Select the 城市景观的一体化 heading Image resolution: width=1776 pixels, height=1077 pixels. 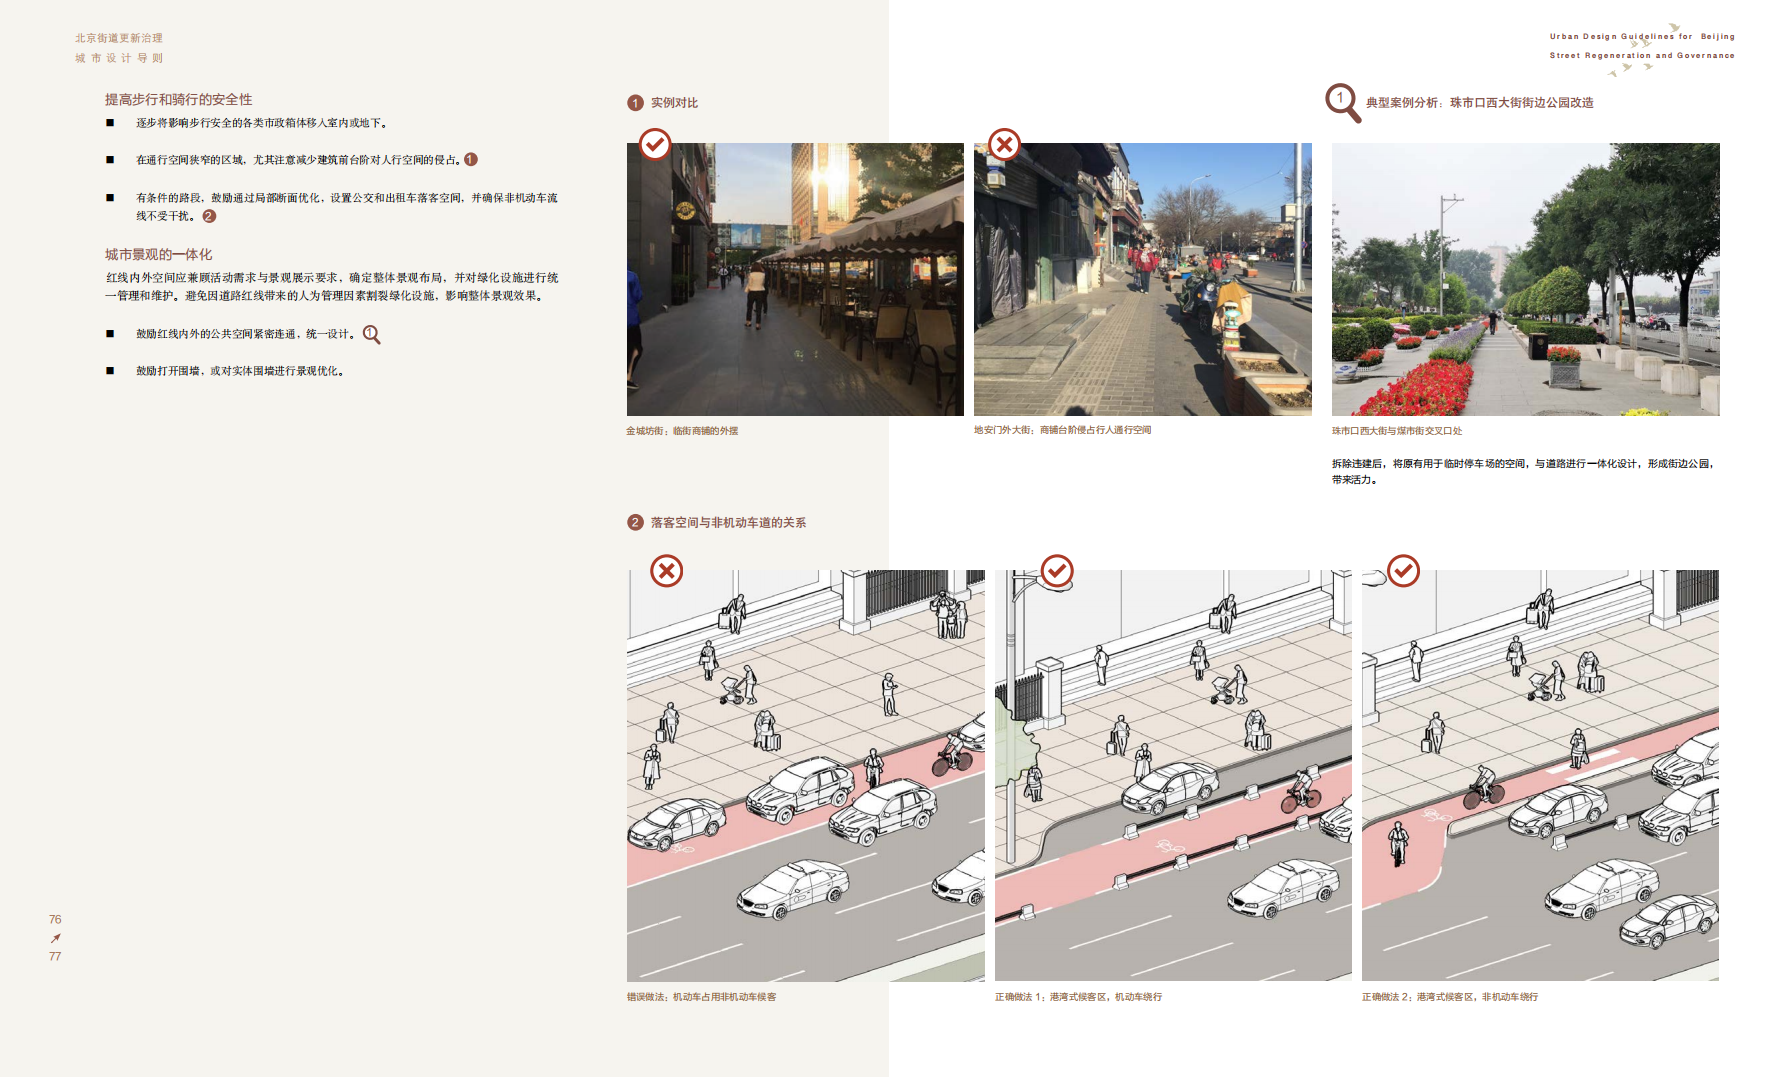click(159, 255)
